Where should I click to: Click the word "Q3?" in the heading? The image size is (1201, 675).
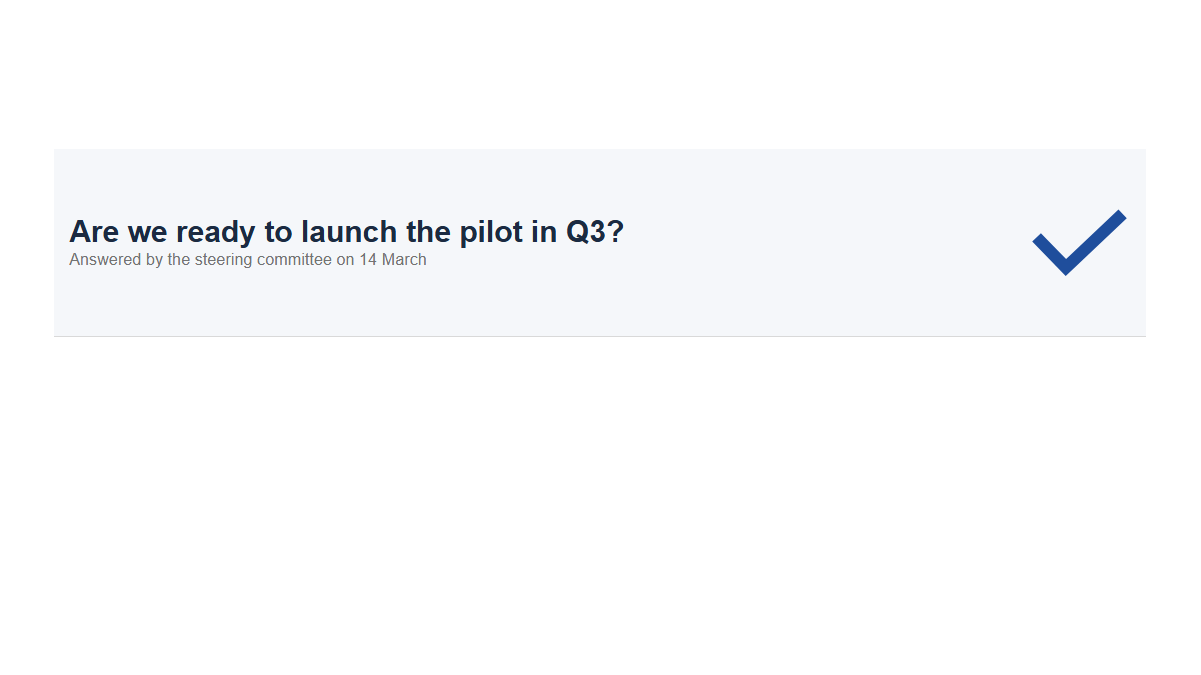pyautogui.click(x=595, y=232)
